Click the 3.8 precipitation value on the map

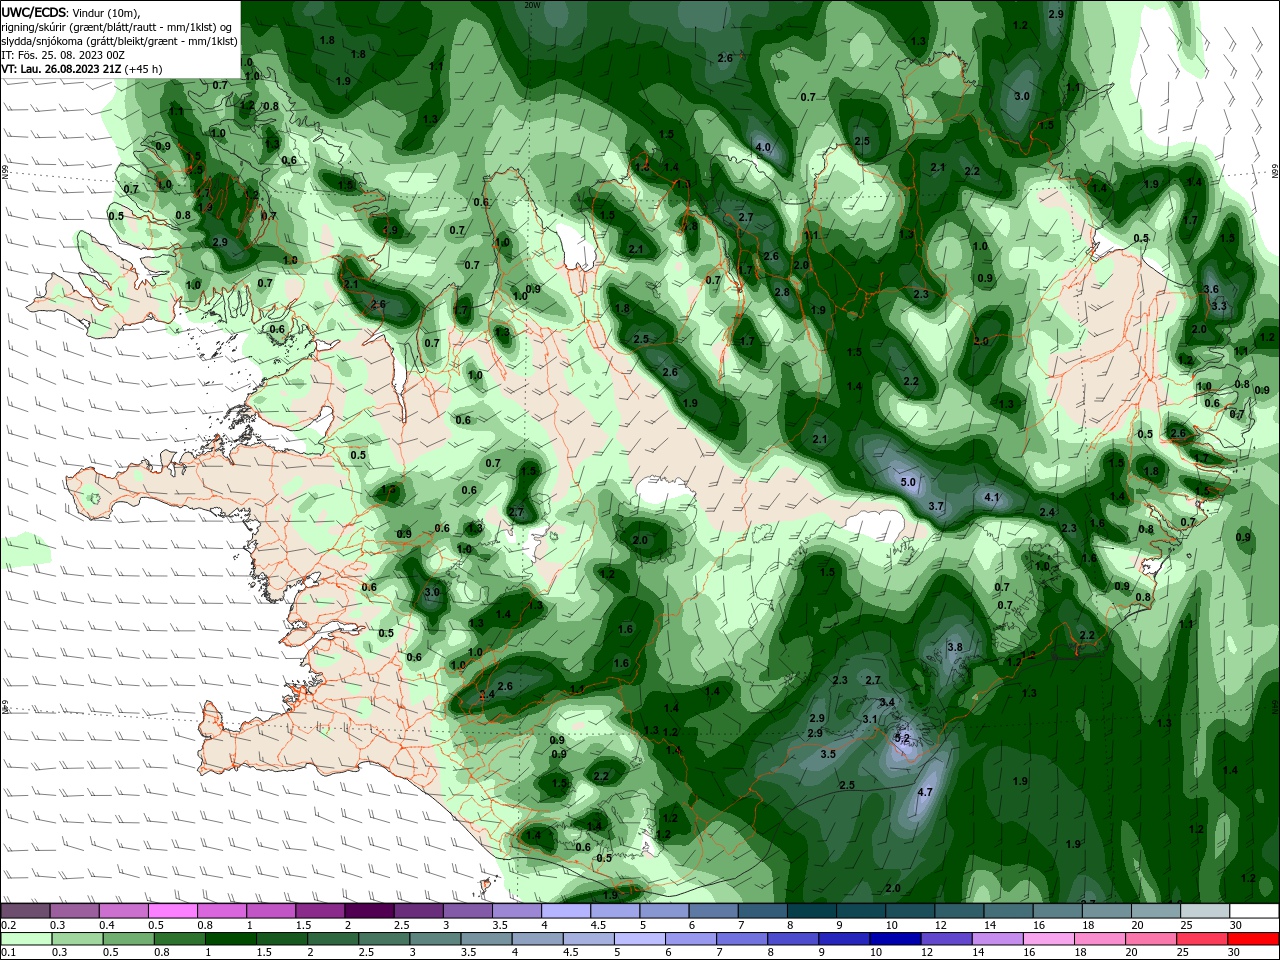(x=955, y=647)
